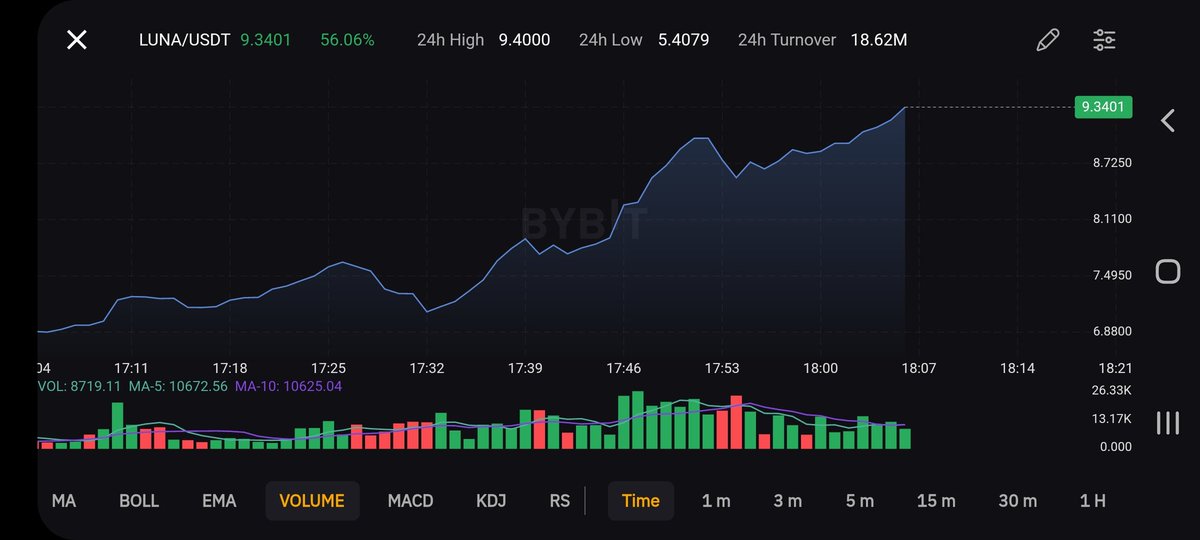This screenshot has width=1200, height=540.
Task: Tap the 24h High label
Action: [x=450, y=40]
